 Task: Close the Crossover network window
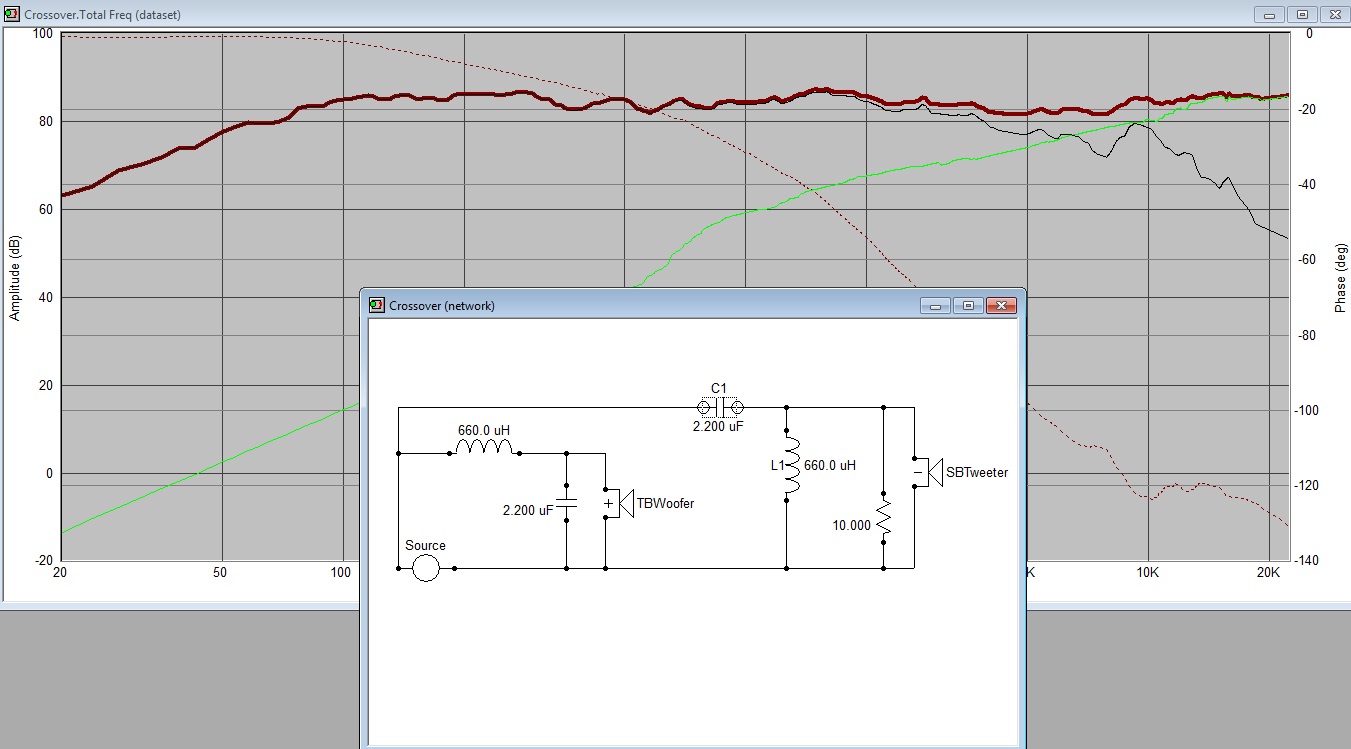pos(1001,305)
